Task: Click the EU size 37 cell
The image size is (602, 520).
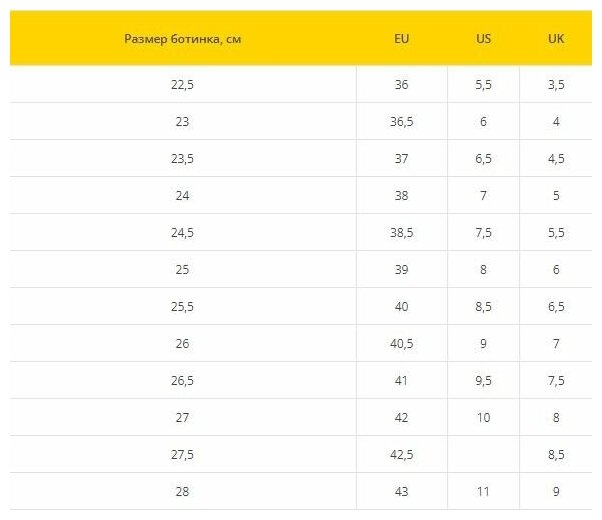Action: point(402,159)
